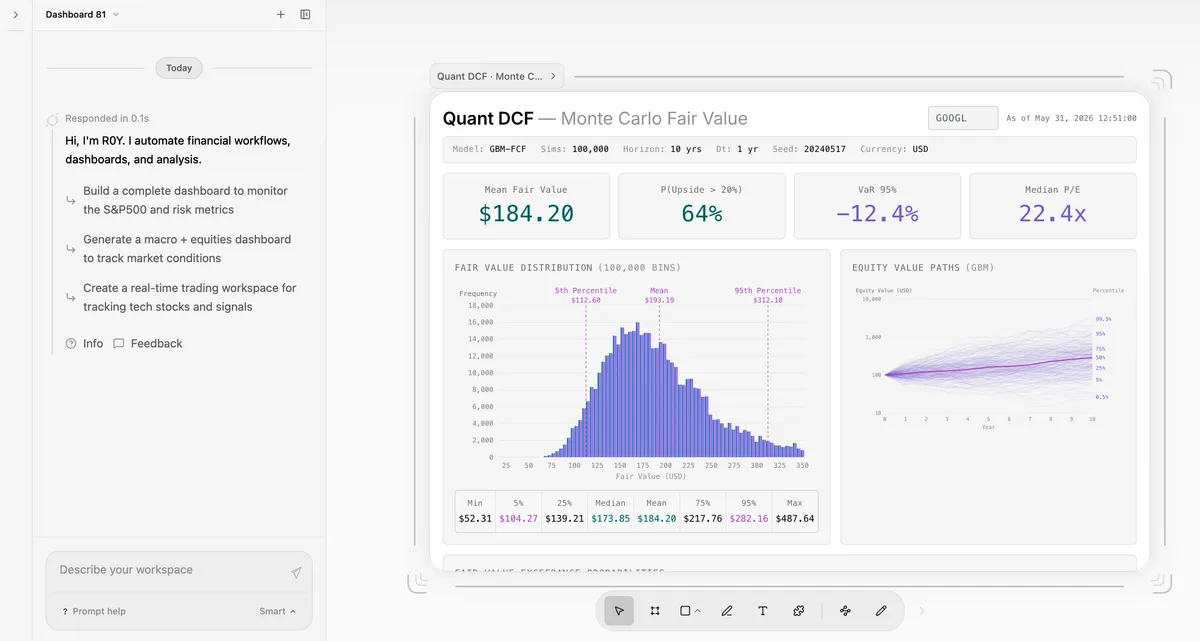Image resolution: width=1200 pixels, height=641 pixels.
Task: Click the node connector workflow icon
Action: click(845, 611)
